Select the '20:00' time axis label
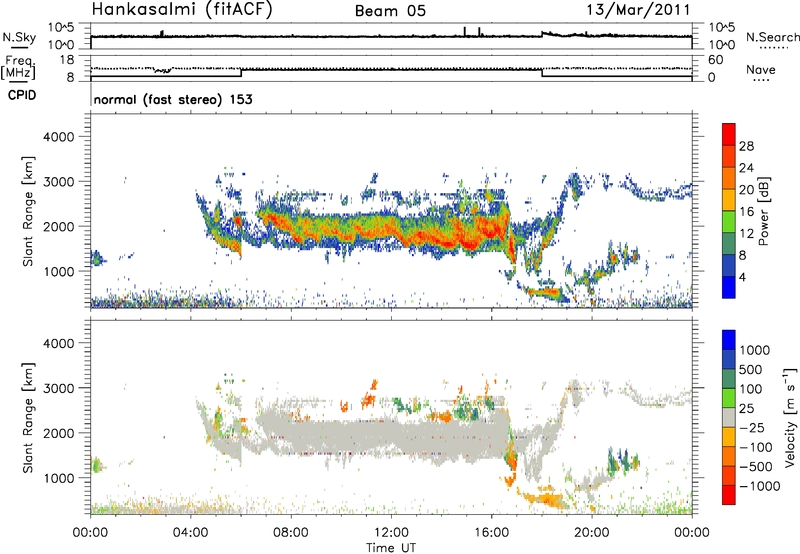 592,533
